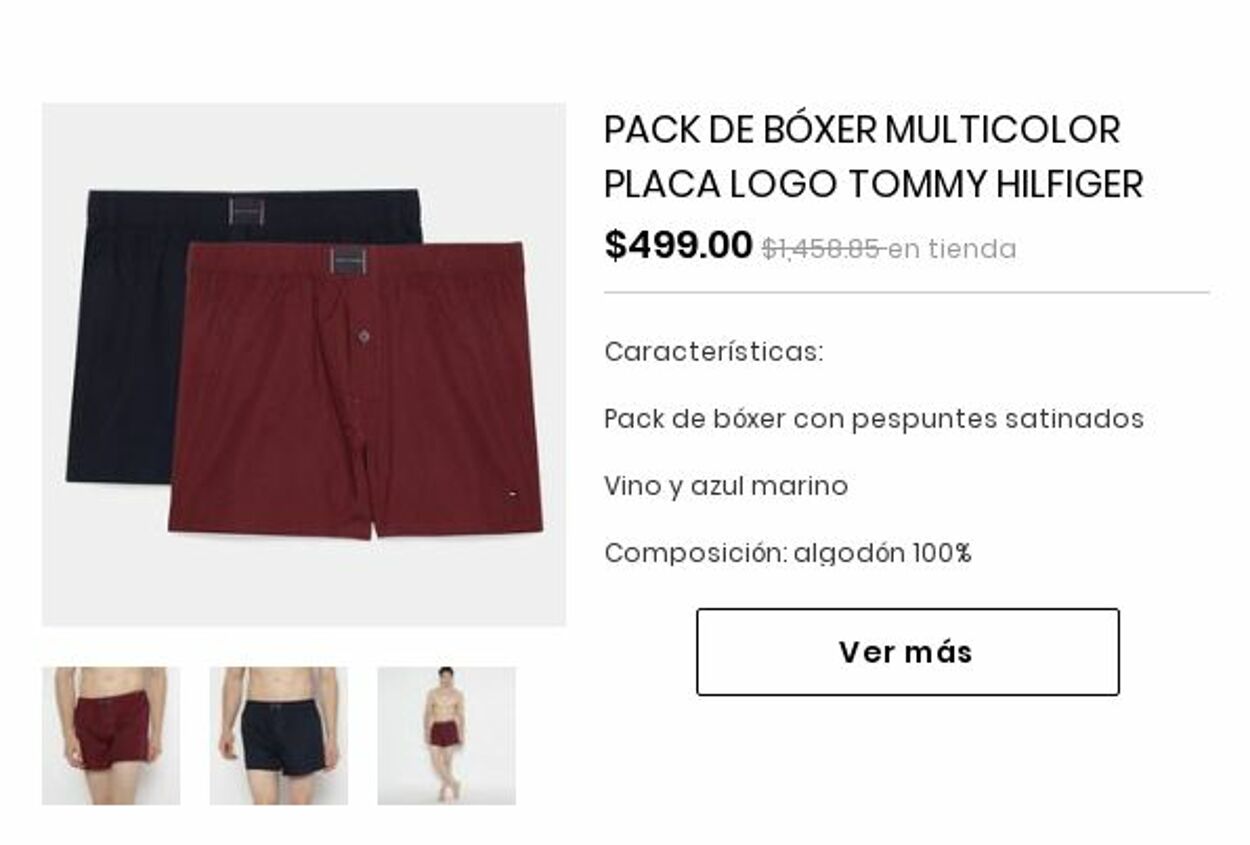
Task: Click the "pespuntes satinados" description line
Action: 874,419
